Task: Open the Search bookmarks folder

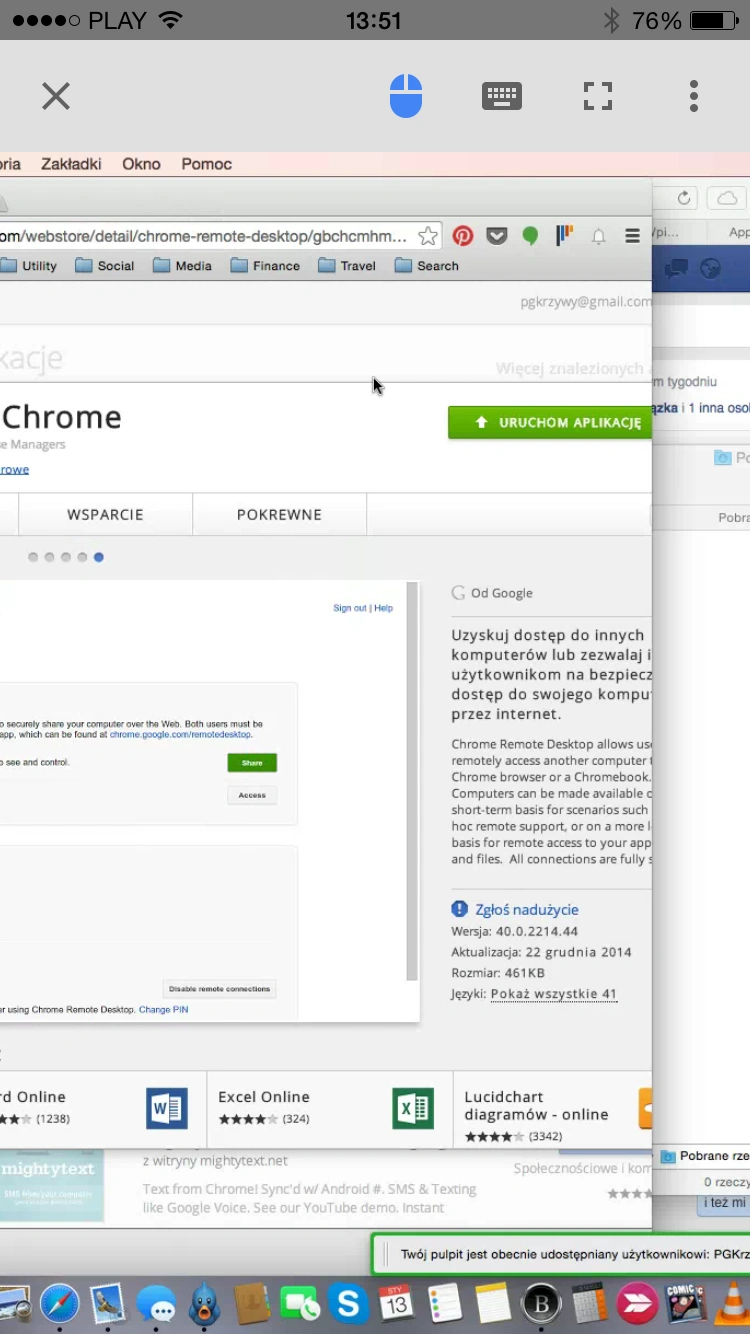Action: pyautogui.click(x=427, y=266)
